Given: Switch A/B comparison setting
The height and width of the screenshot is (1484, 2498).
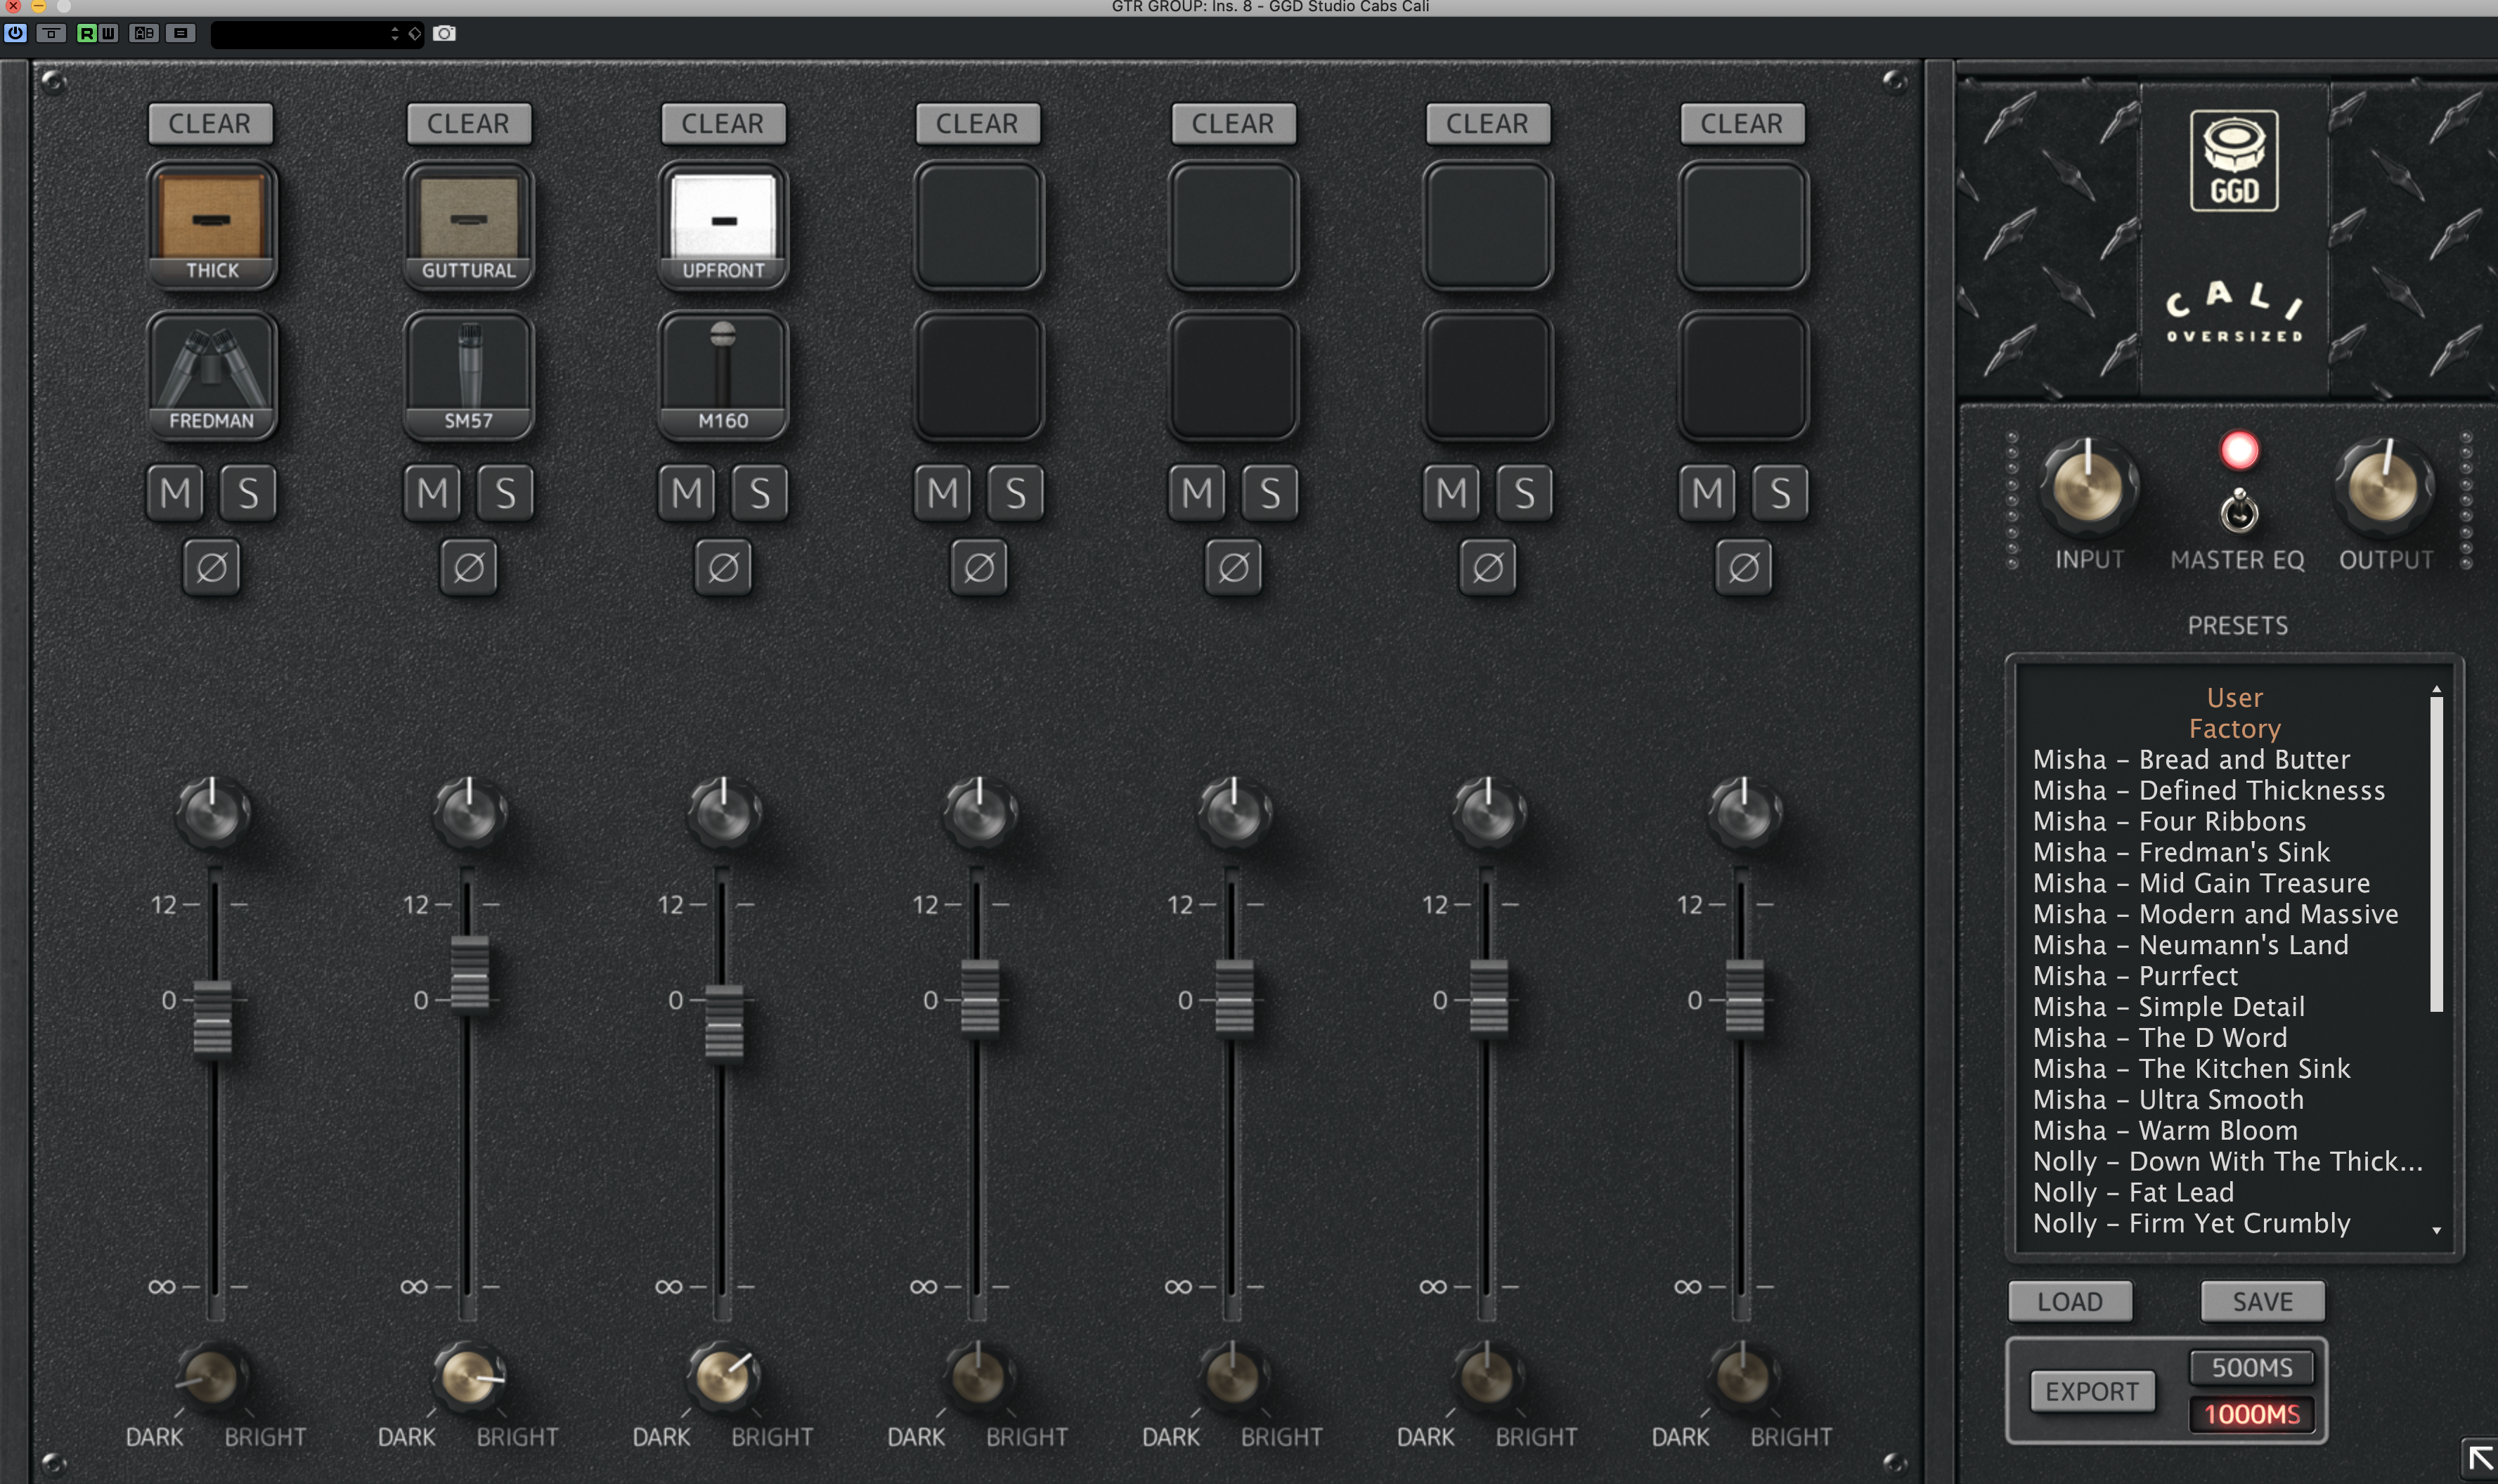Looking at the screenshot, I should (x=144, y=33).
